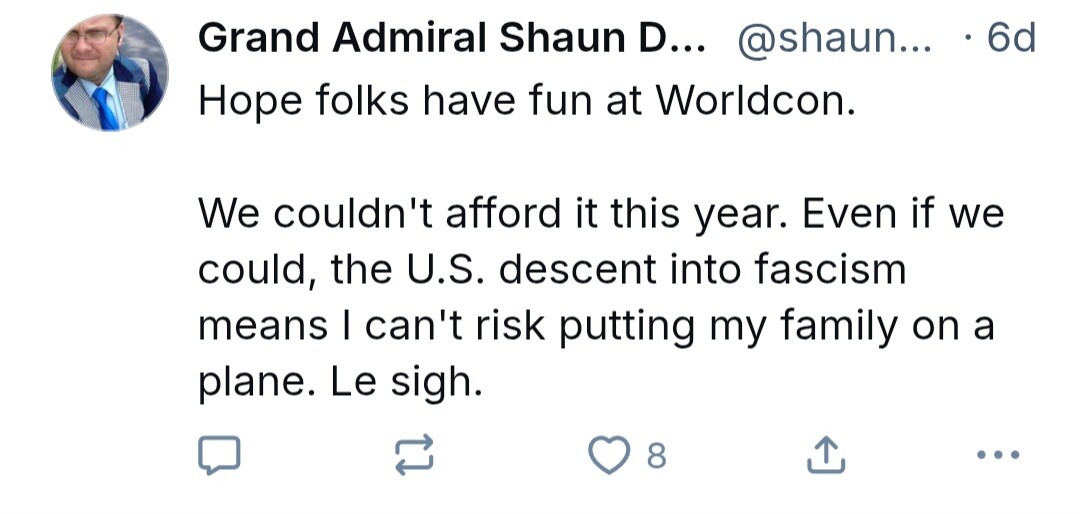The image size is (1080, 514).
Task: Click the like count number 8
Action: pos(657,455)
